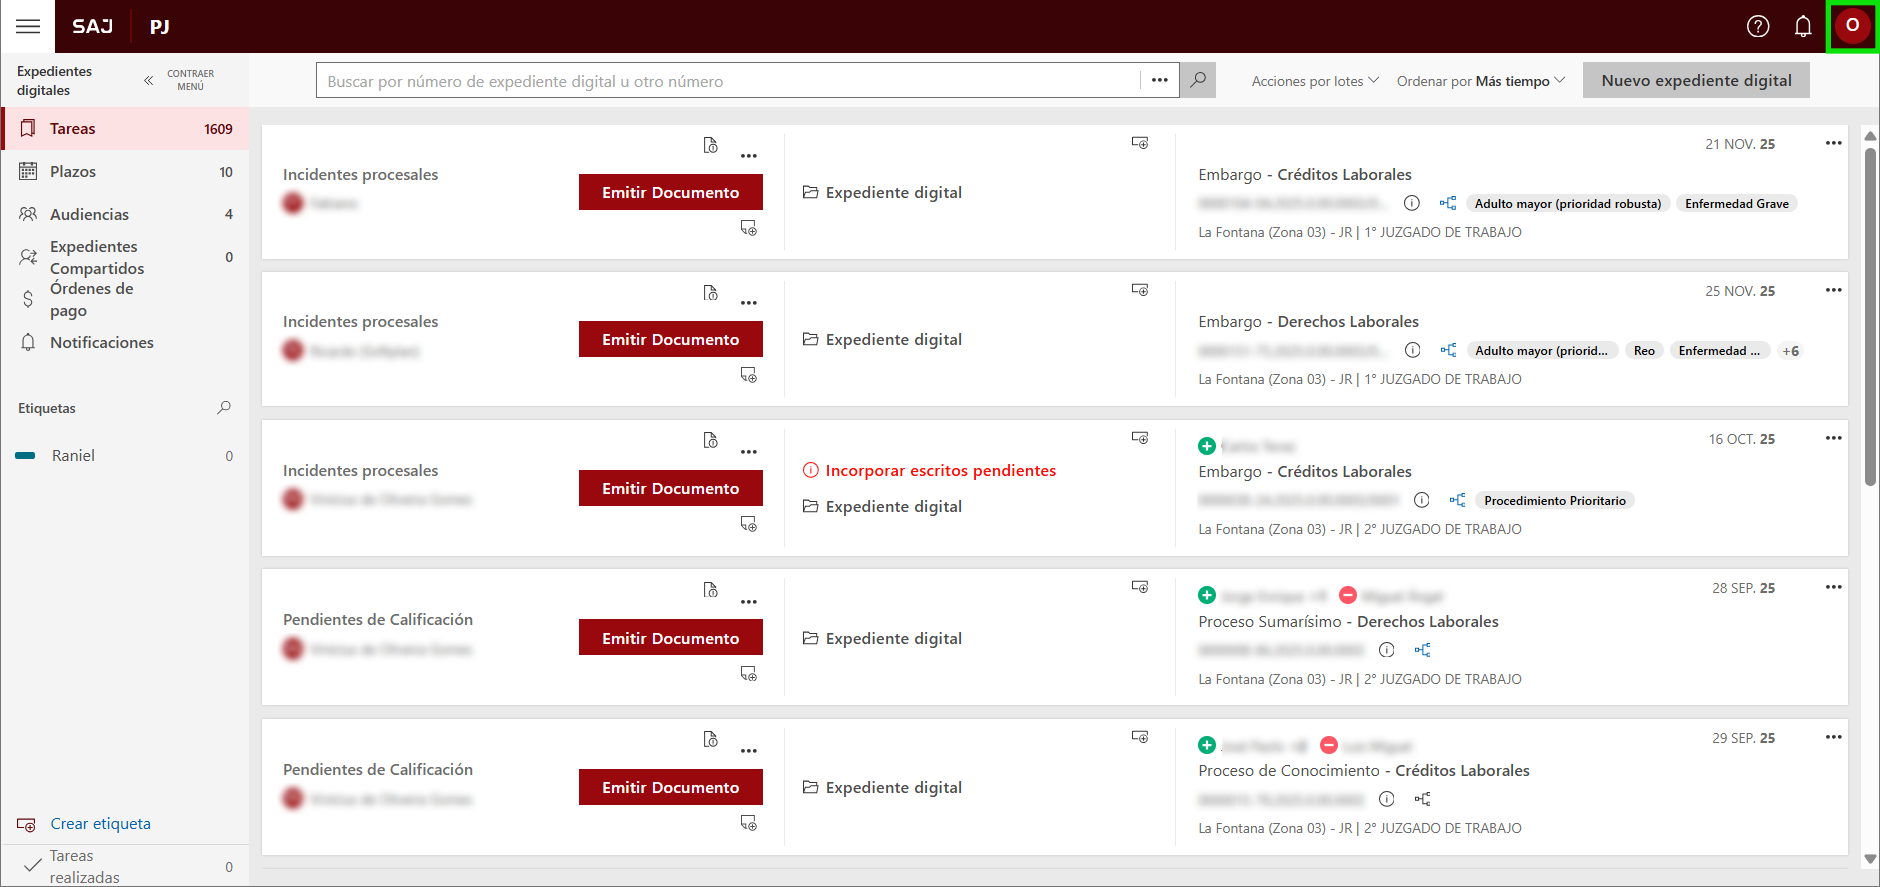Screen dimensions: 1880x887
Task: Open the user profile avatar
Action: click(1852, 26)
